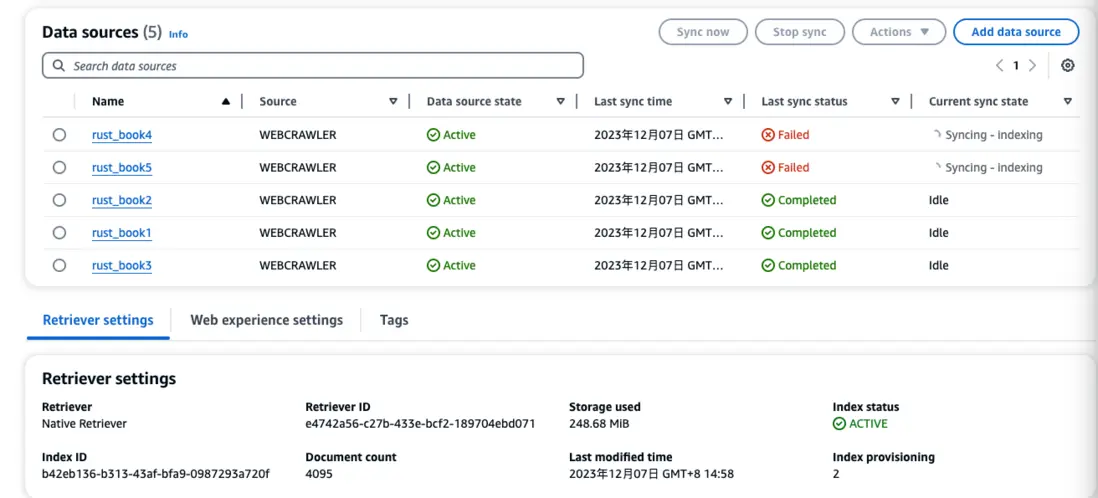Screen dimensions: 1098x498
Task: Sort by Last sync time arrow
Action: pos(728,102)
